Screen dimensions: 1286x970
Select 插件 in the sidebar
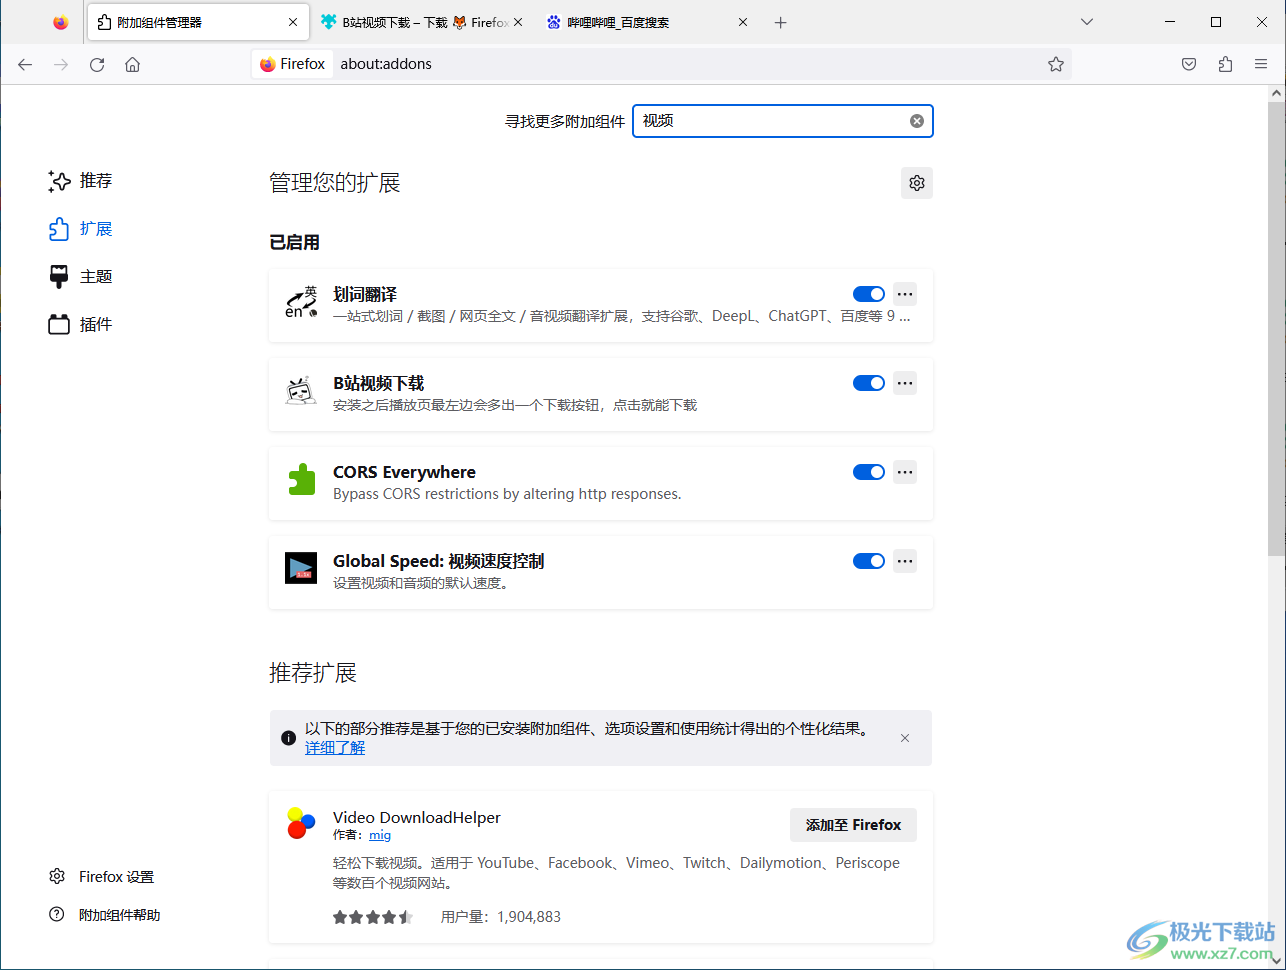(x=80, y=325)
